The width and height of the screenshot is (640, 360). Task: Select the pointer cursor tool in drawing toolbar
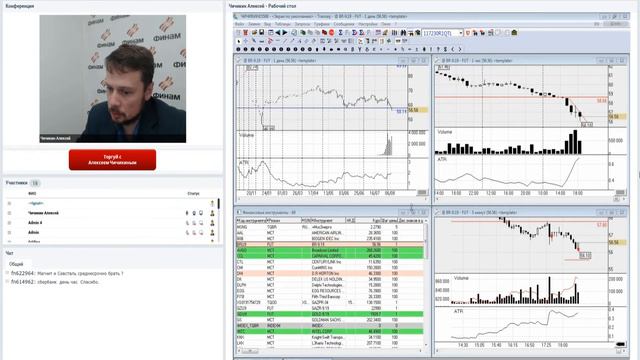click(x=239, y=41)
